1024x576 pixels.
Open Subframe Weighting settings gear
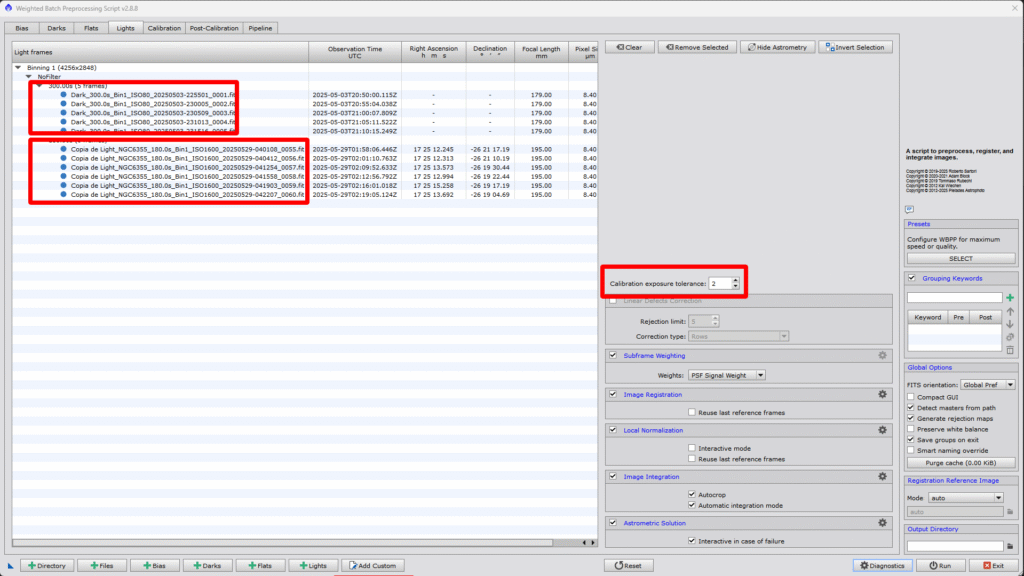[882, 355]
